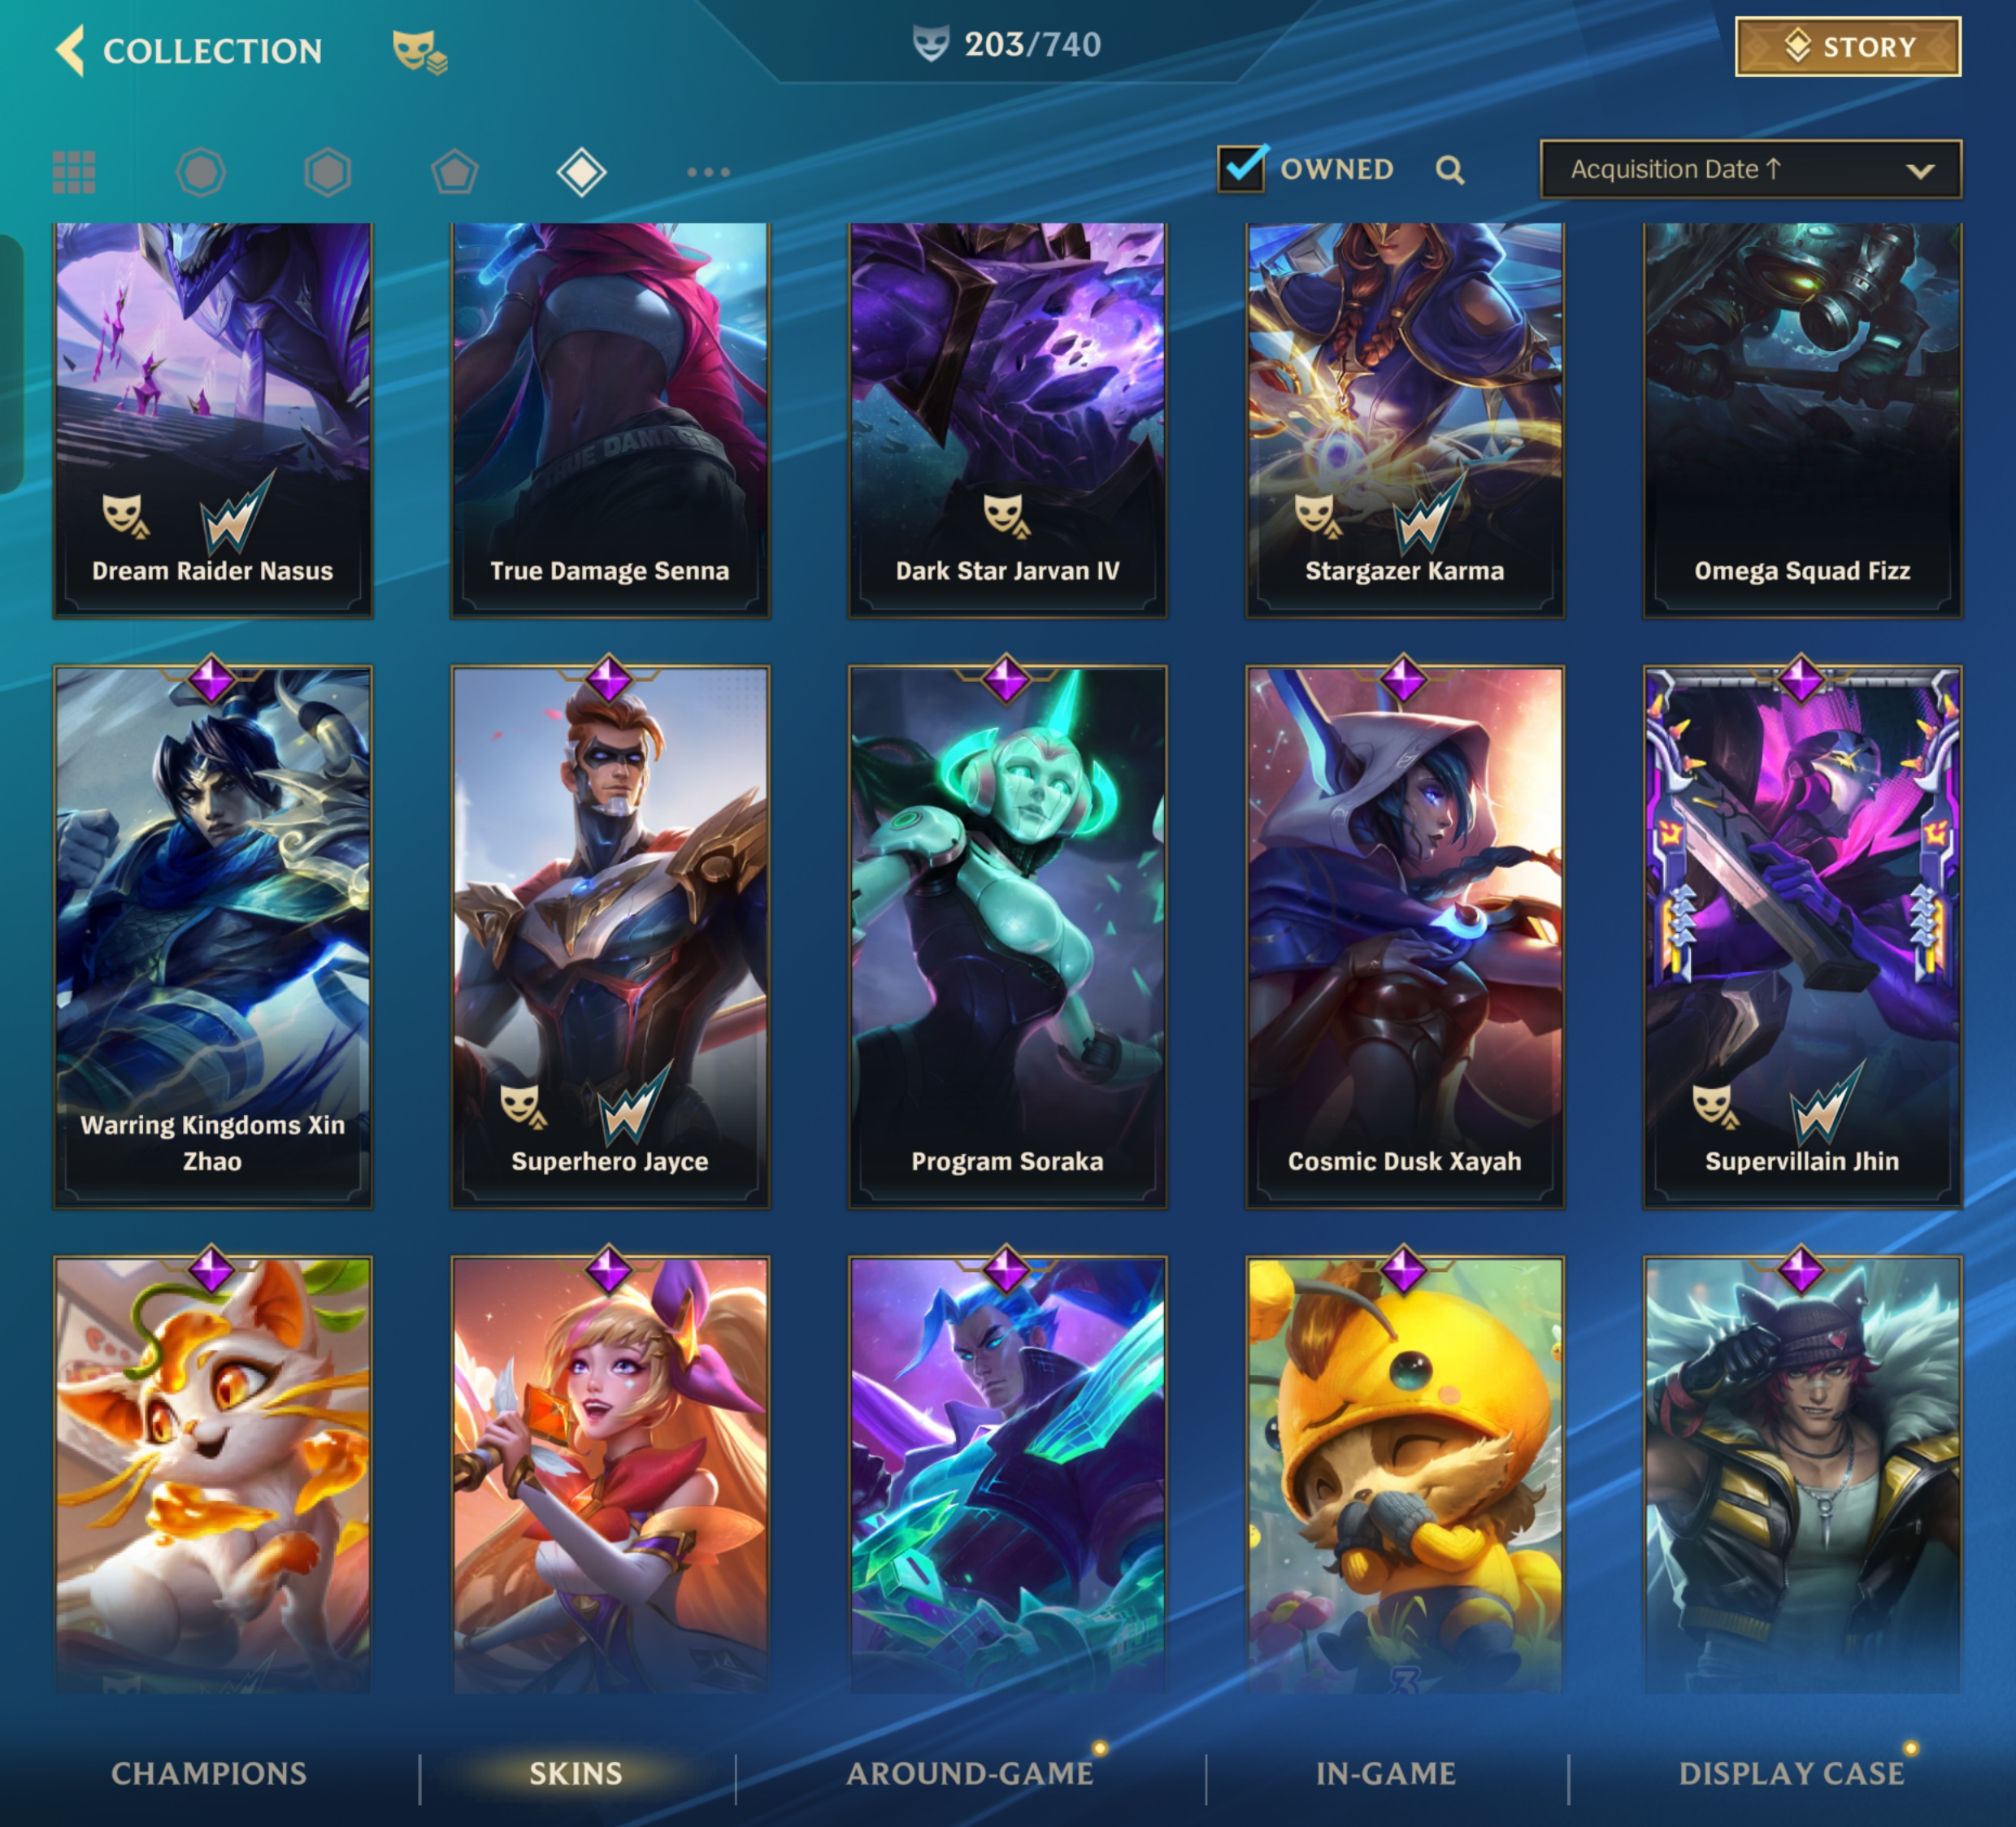Open the Program Soraka skin card
The image size is (2016, 1827).
click(x=1007, y=937)
